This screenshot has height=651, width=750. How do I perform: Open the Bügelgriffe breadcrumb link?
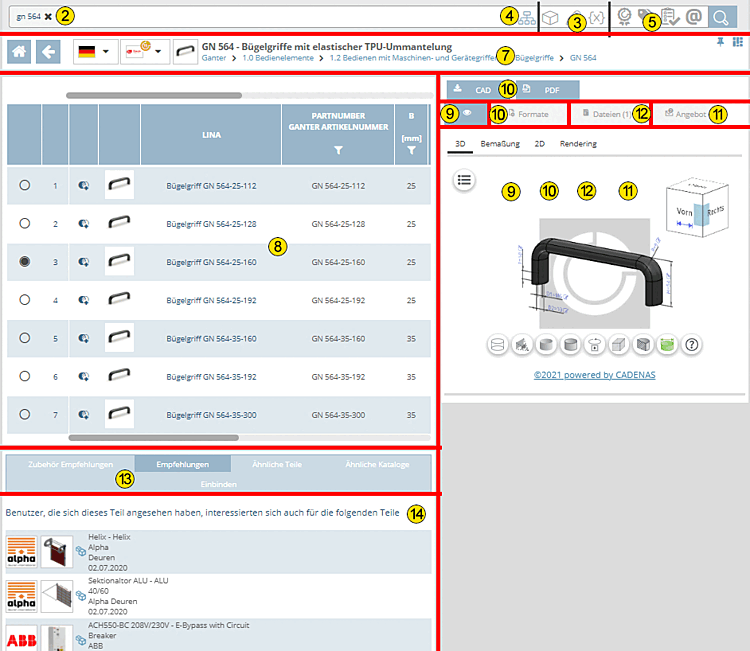click(534, 58)
